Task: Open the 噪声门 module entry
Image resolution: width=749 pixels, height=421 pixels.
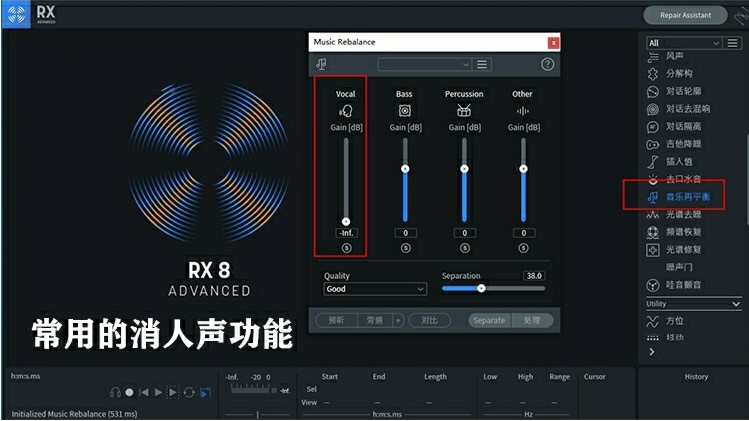Action: (x=679, y=267)
